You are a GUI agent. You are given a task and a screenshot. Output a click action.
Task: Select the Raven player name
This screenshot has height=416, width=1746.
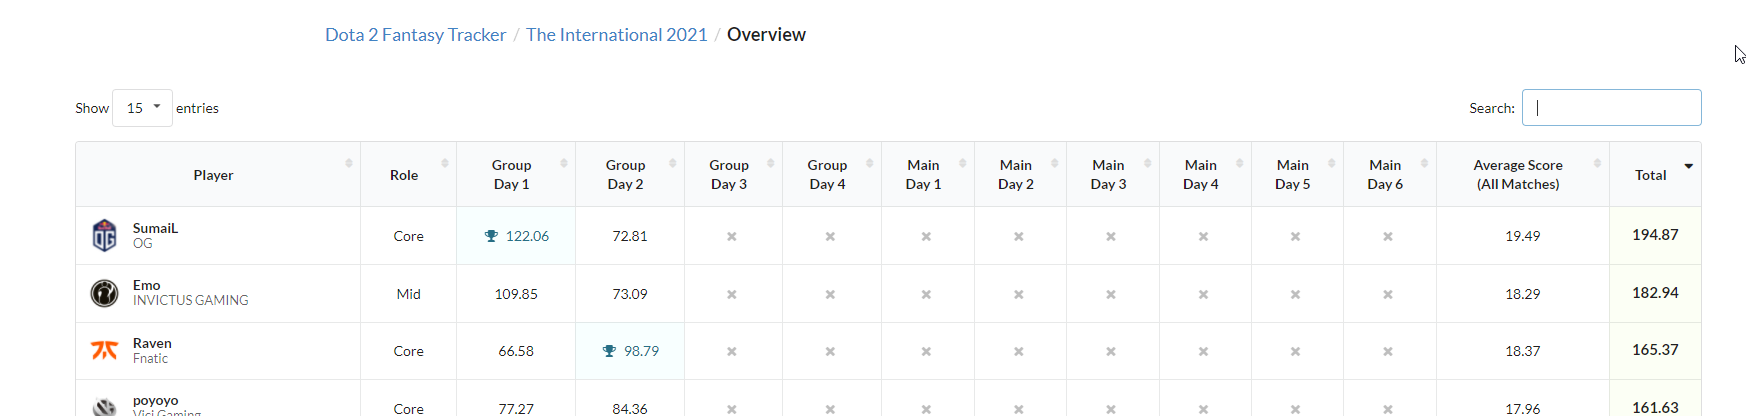[x=152, y=343]
